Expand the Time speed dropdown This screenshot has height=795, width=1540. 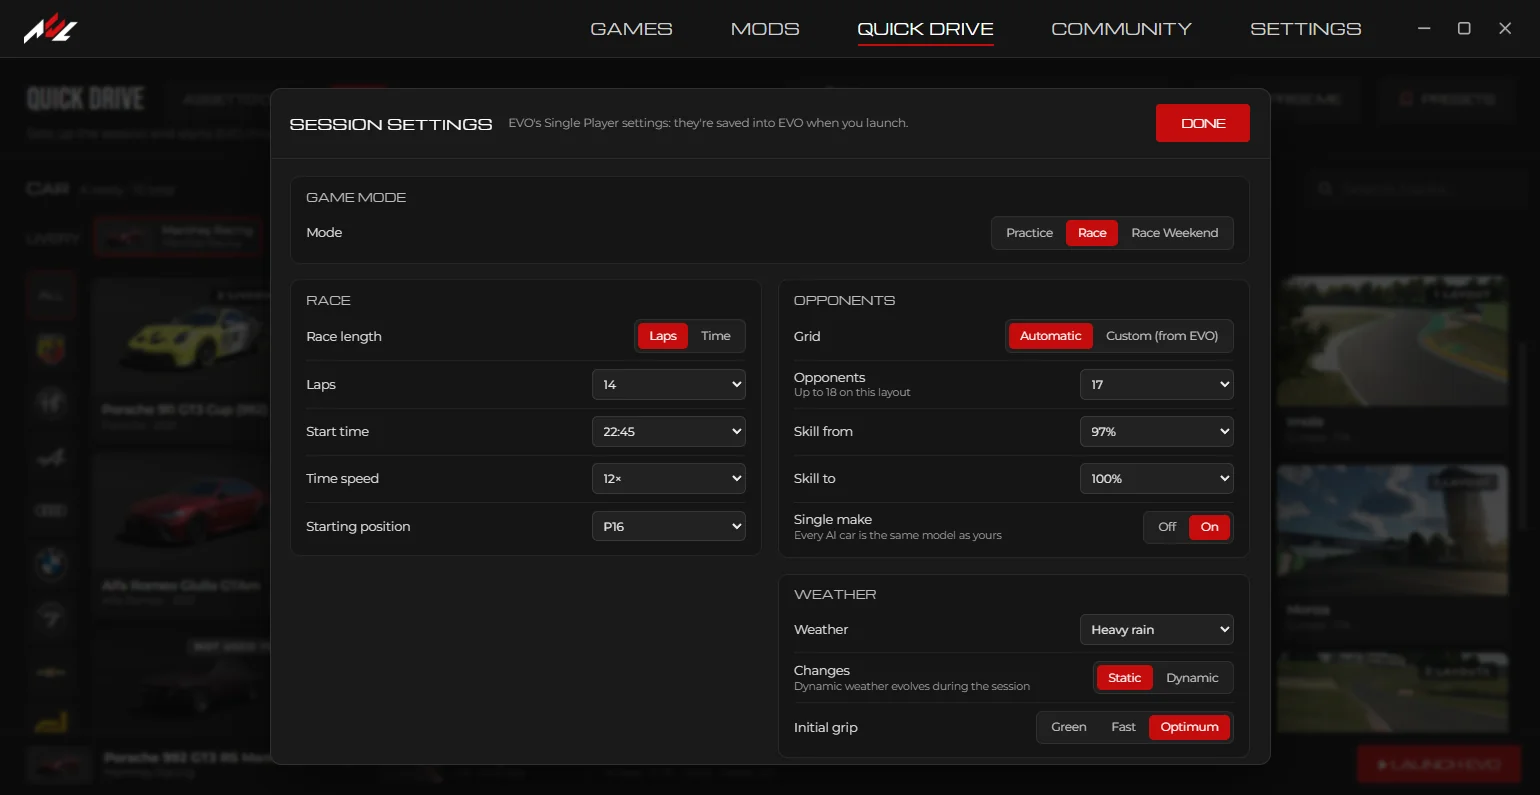pyautogui.click(x=669, y=479)
